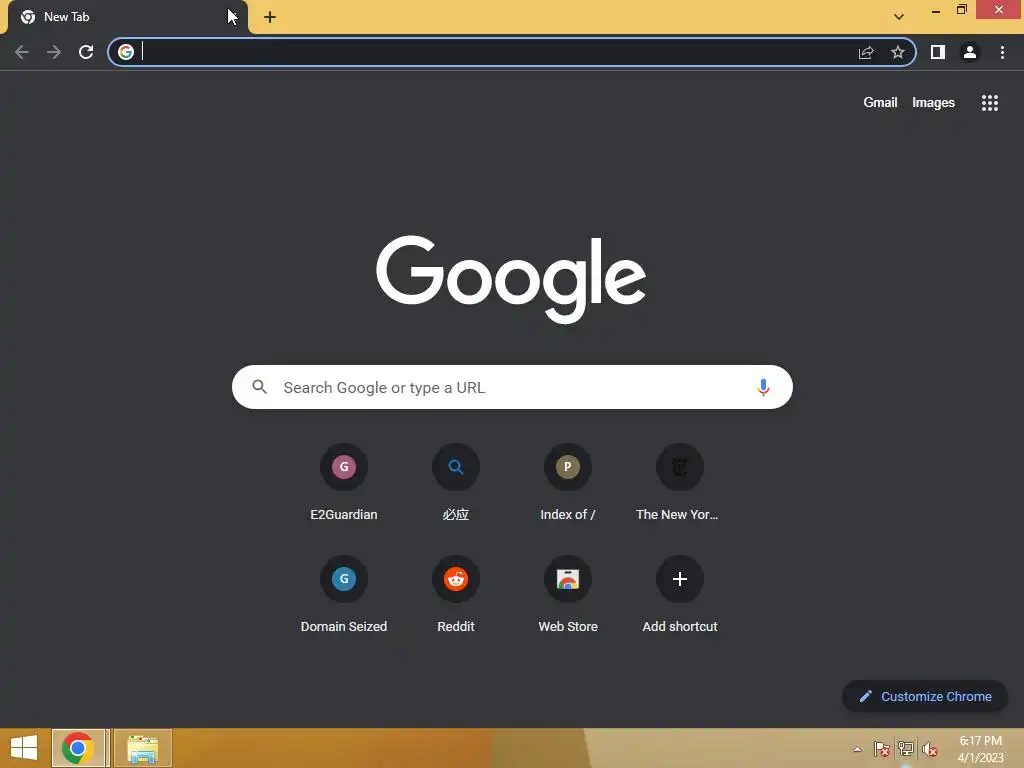Open the Windows Start button
1024x768 pixels.
click(24, 748)
